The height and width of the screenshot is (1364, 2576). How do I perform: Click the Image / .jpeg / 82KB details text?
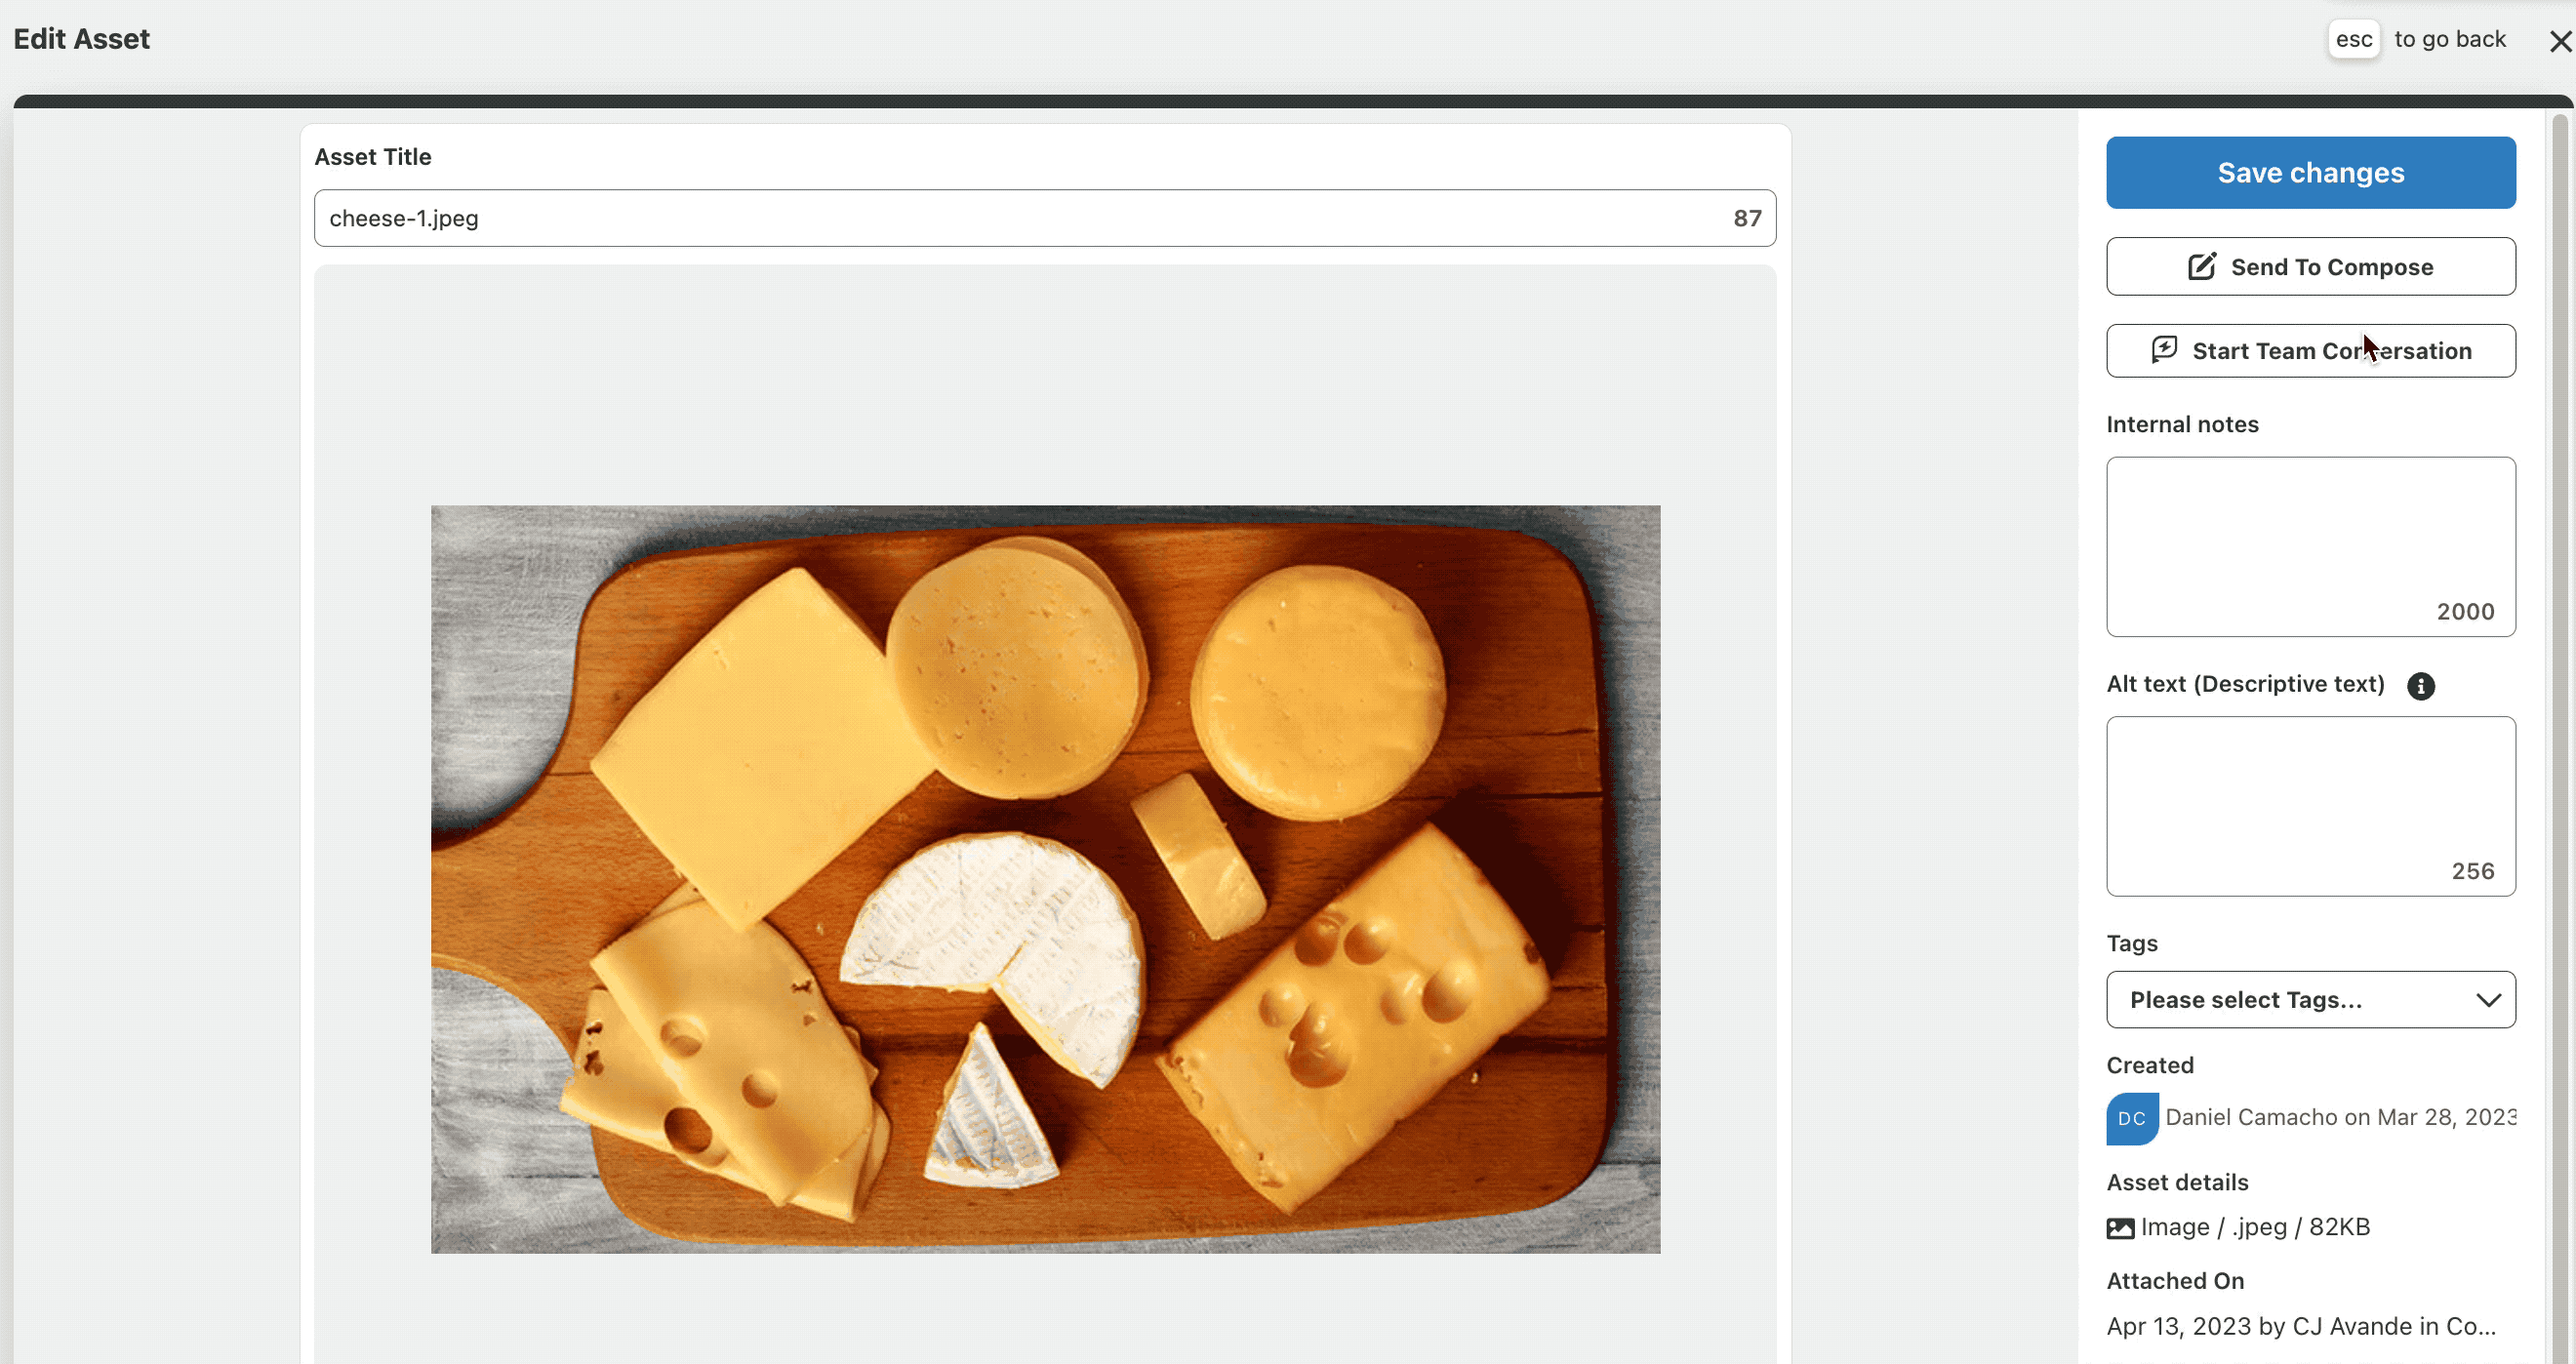click(x=2255, y=1227)
